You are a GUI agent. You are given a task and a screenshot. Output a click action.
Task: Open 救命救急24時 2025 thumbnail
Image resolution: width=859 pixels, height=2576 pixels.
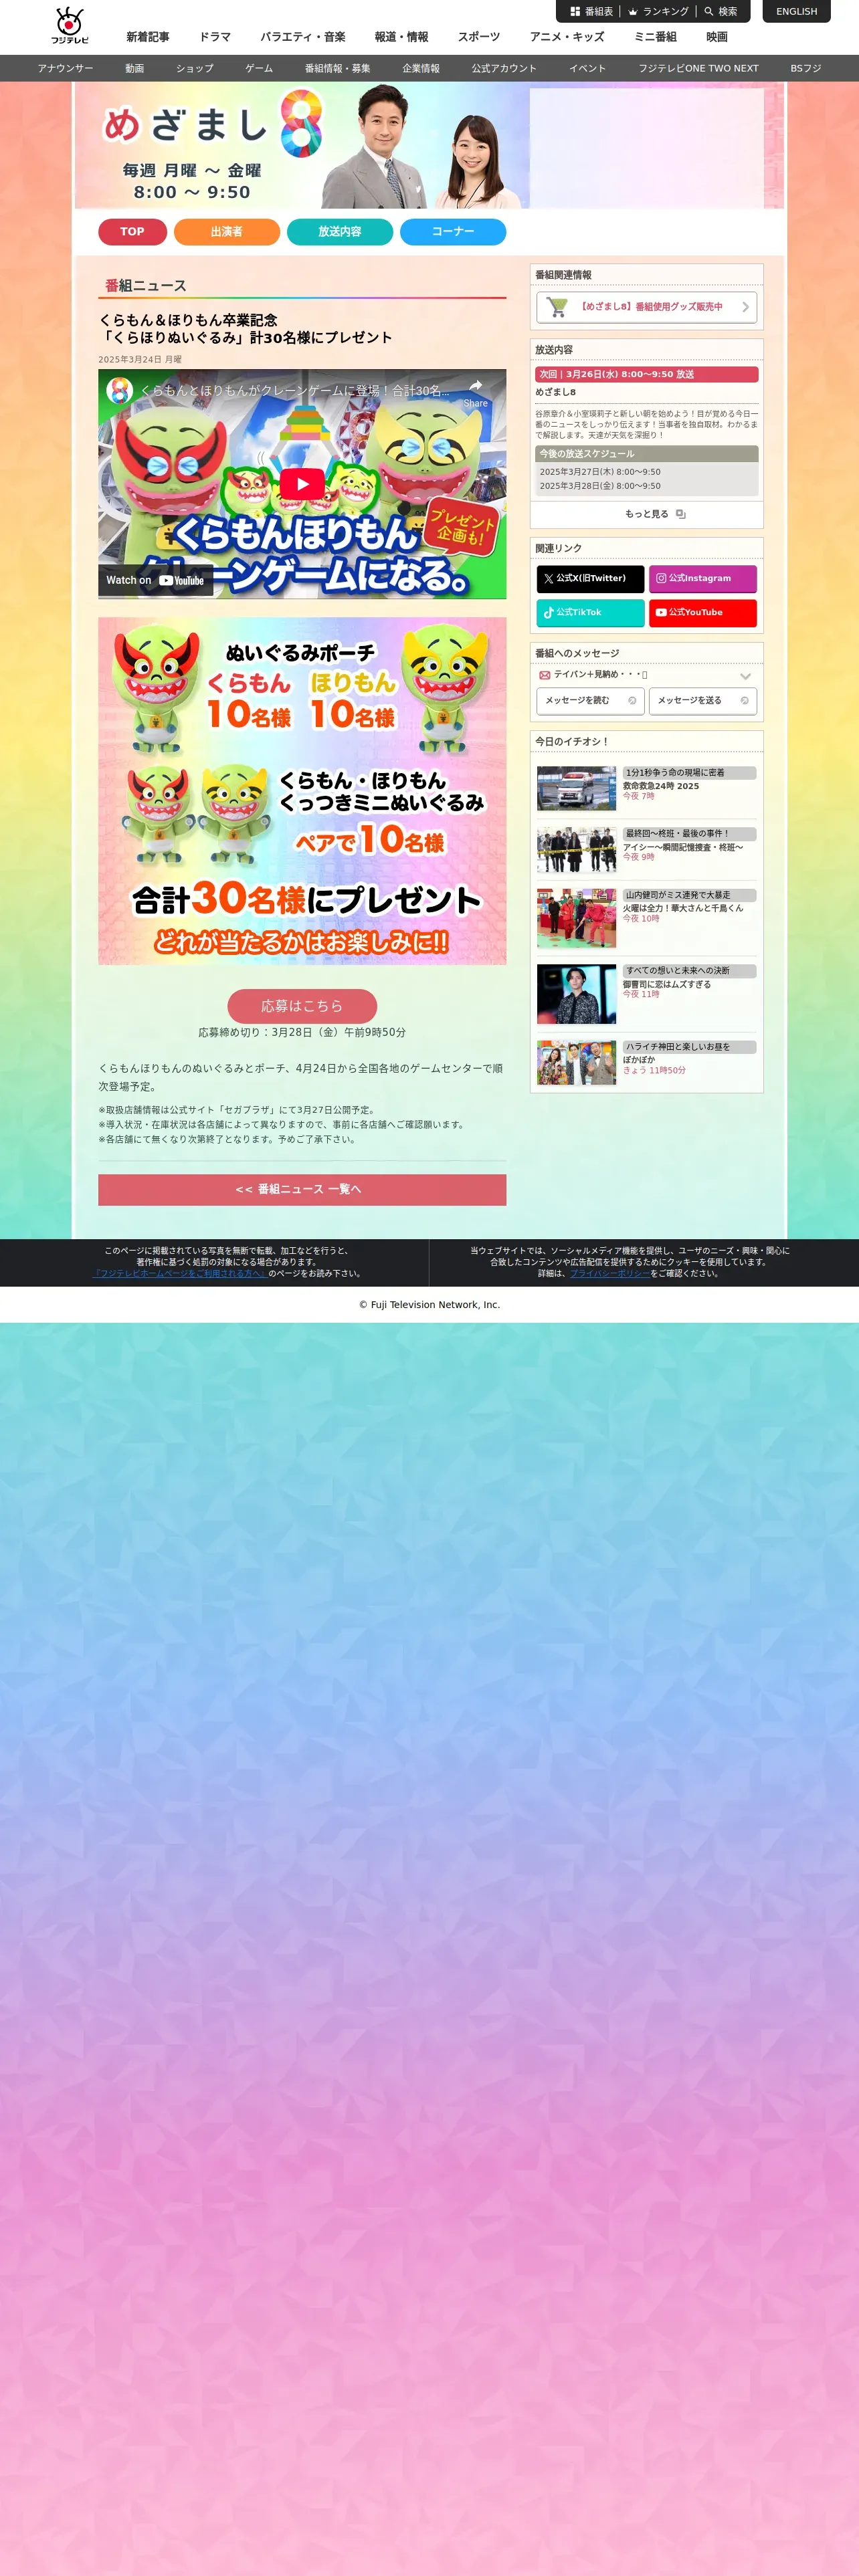click(x=576, y=788)
